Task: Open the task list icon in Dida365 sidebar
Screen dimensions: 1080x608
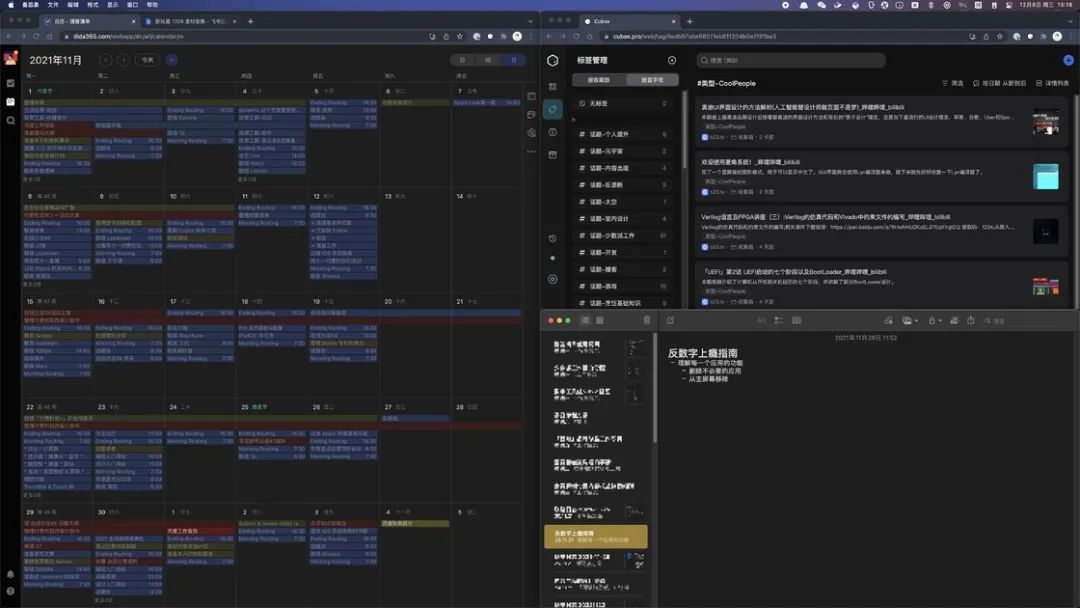Action: click(x=10, y=83)
